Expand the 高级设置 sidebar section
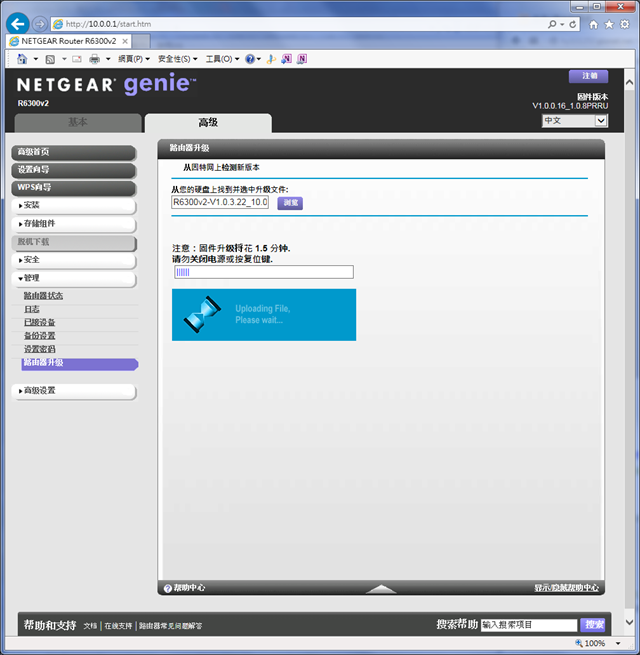This screenshot has width=640, height=655. tap(74, 391)
